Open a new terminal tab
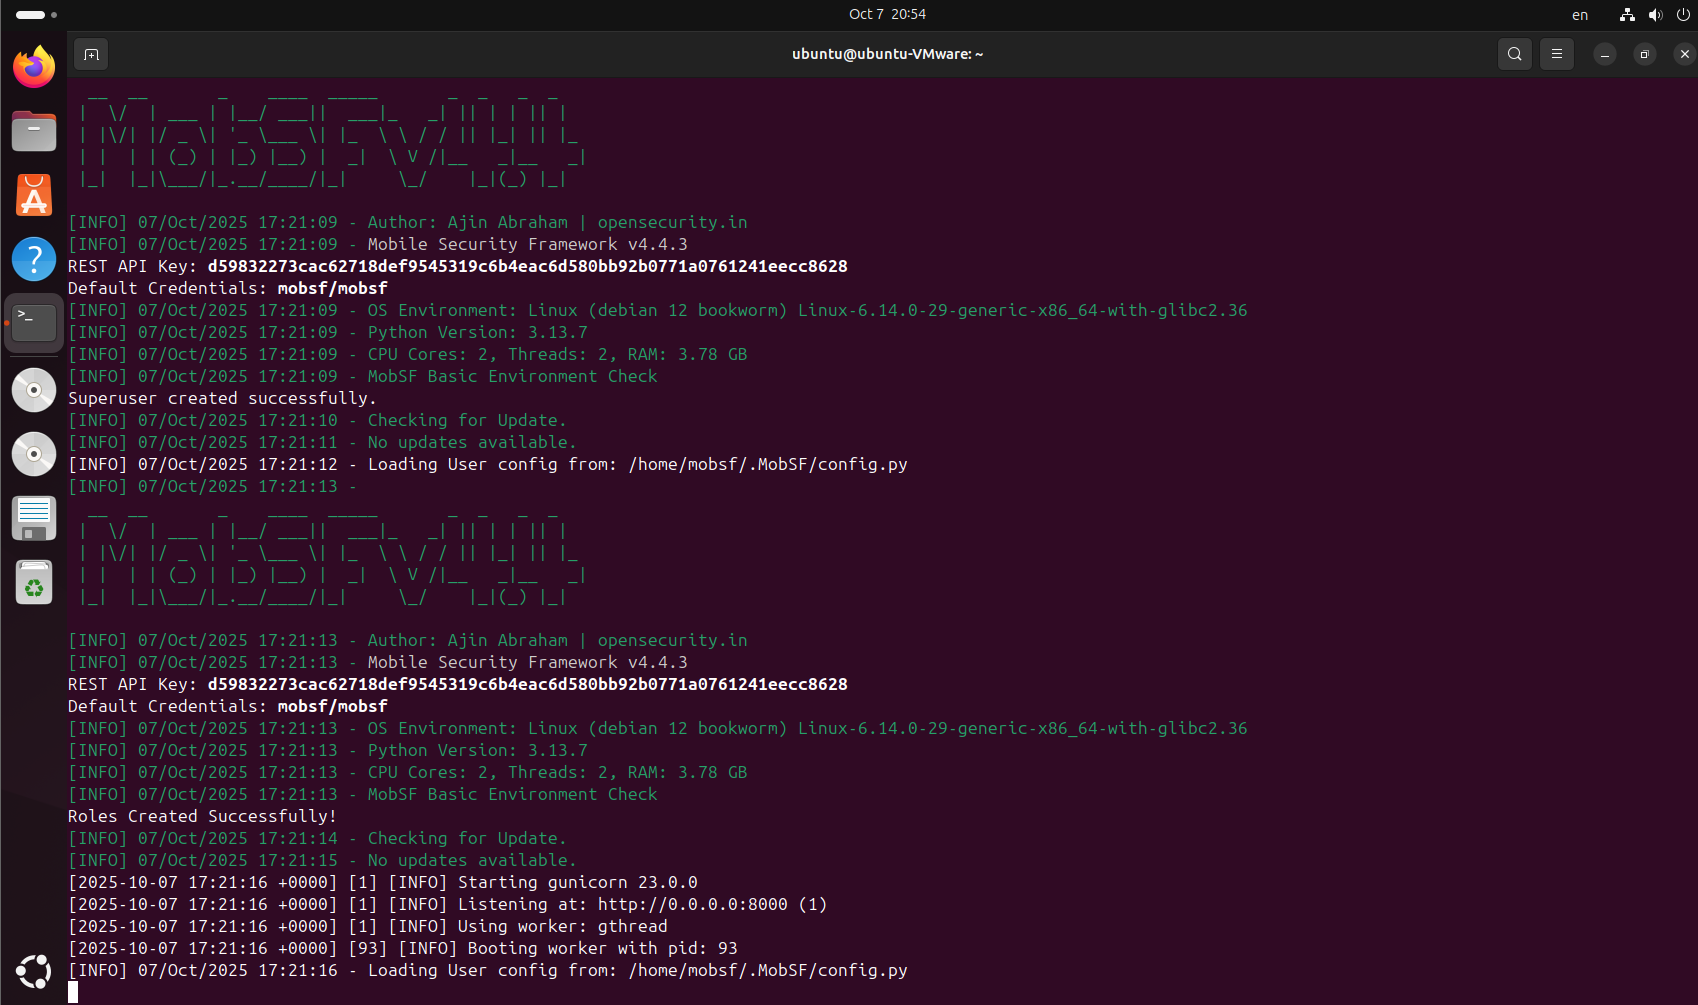 point(91,54)
